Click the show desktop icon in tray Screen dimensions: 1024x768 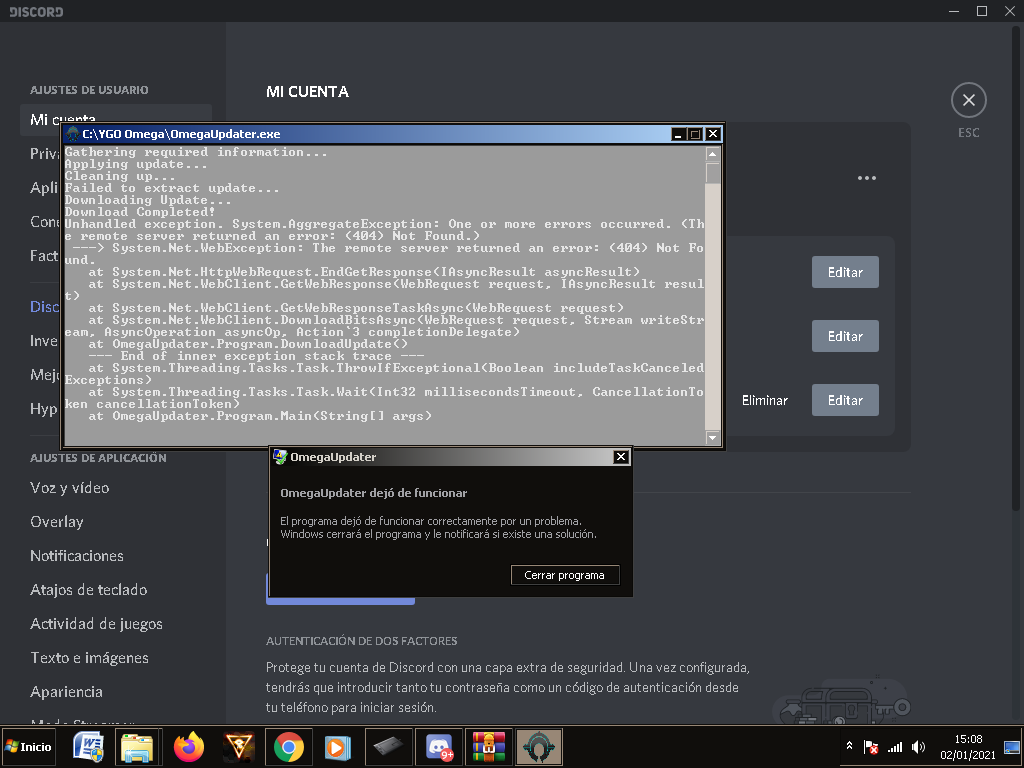[1012, 746]
